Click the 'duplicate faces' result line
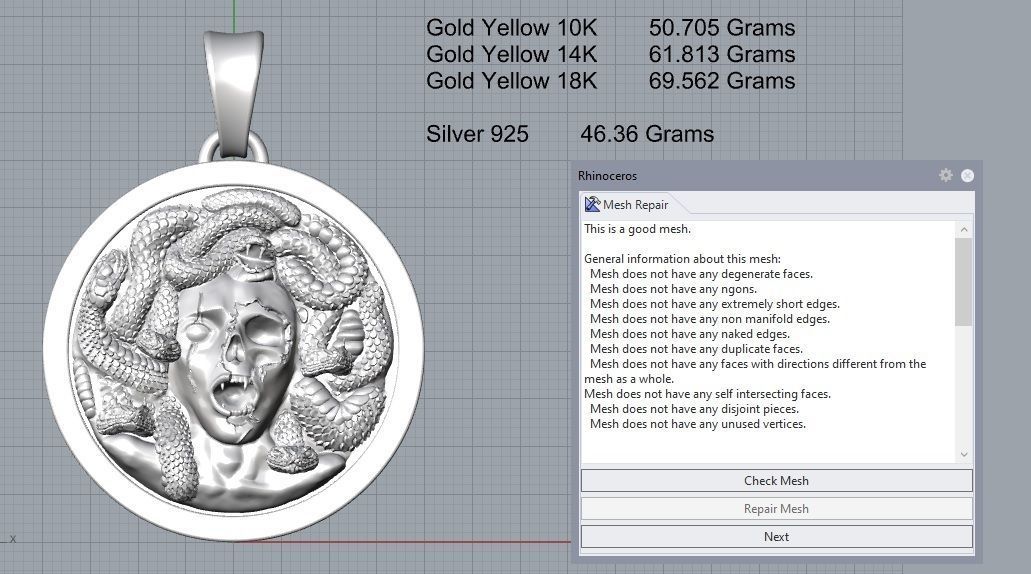Image resolution: width=1031 pixels, height=574 pixels. 696,349
